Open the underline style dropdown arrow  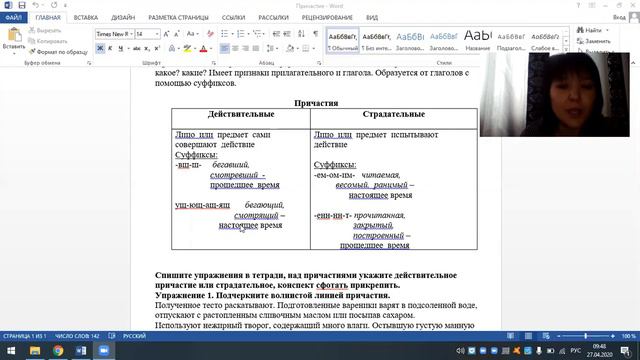point(128,49)
